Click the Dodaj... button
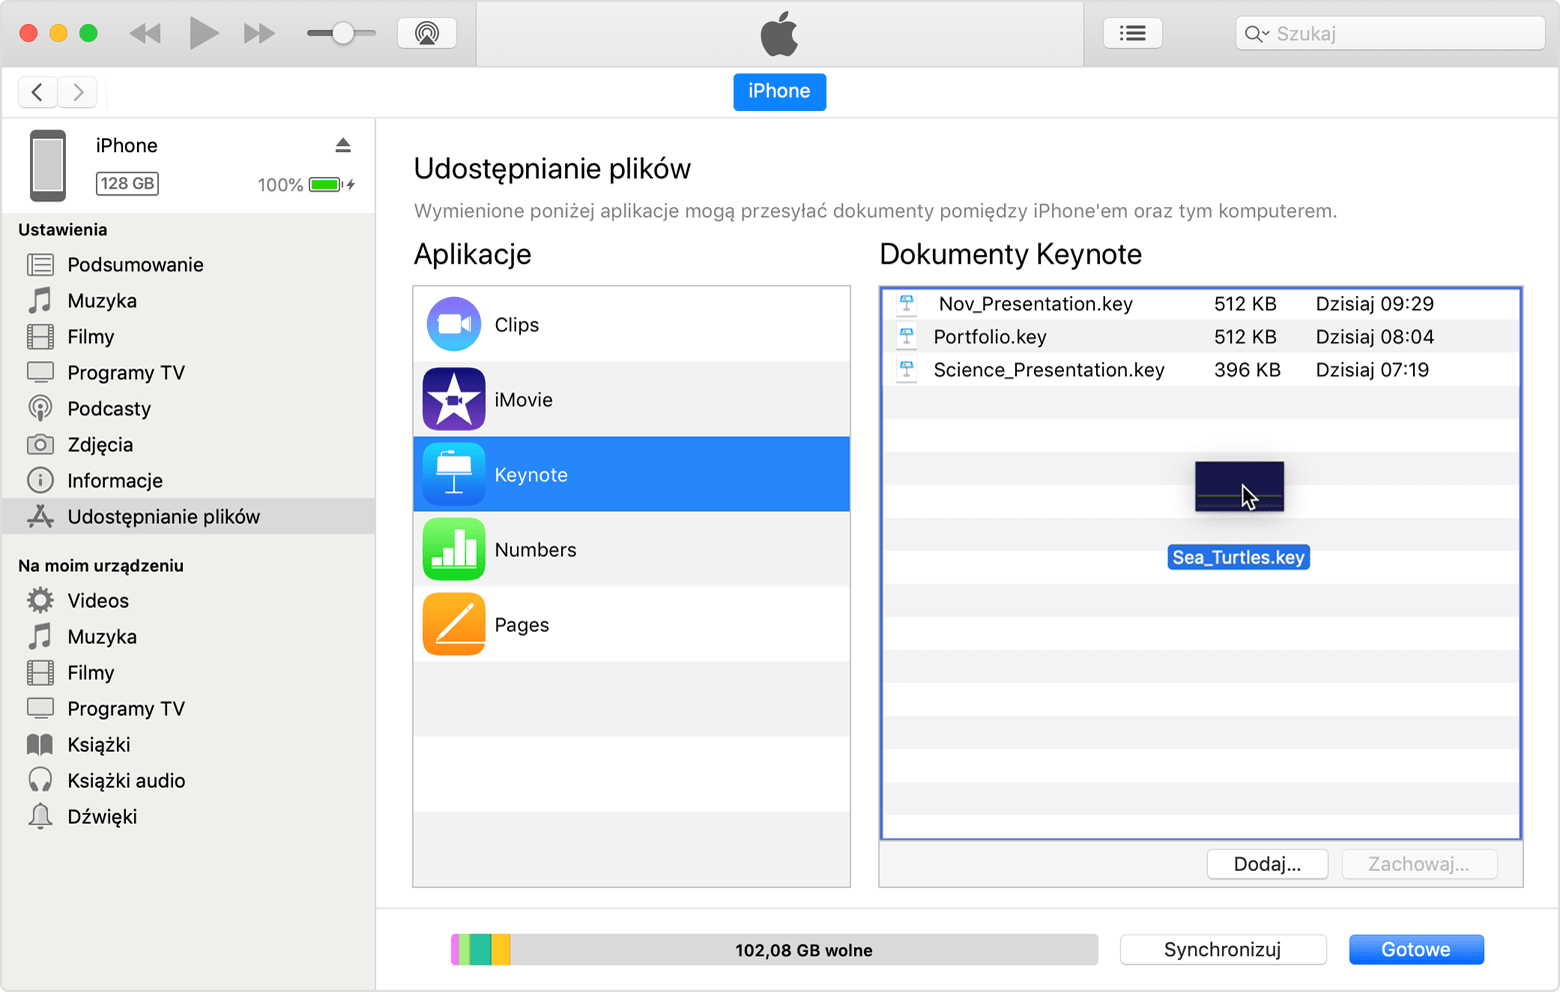This screenshot has height=992, width=1560. click(x=1267, y=865)
